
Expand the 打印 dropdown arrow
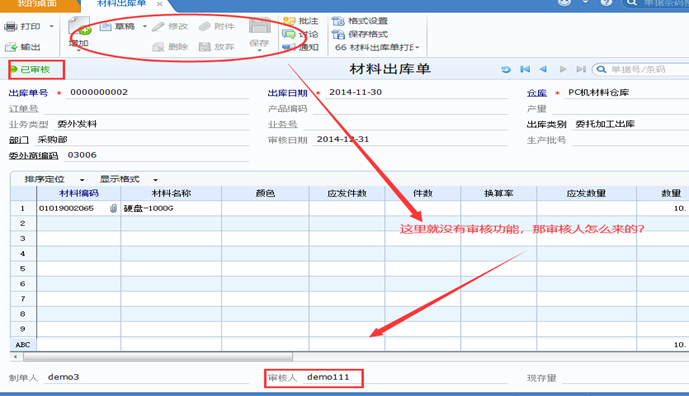click(51, 26)
